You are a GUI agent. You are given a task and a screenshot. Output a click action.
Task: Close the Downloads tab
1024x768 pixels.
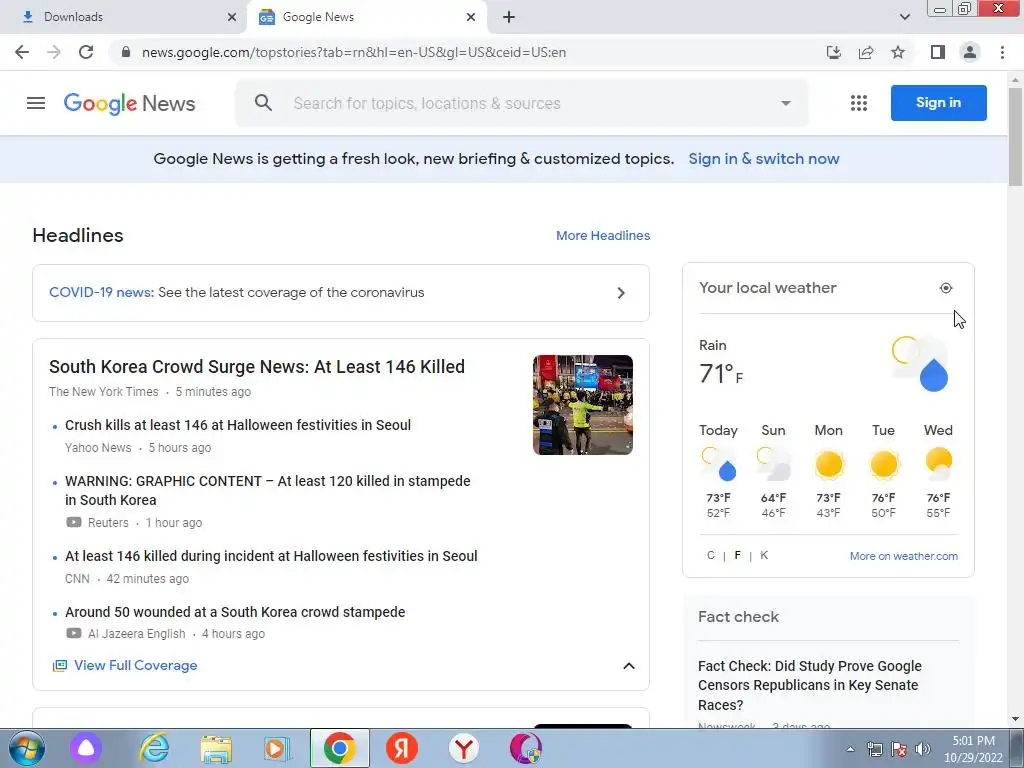(232, 17)
